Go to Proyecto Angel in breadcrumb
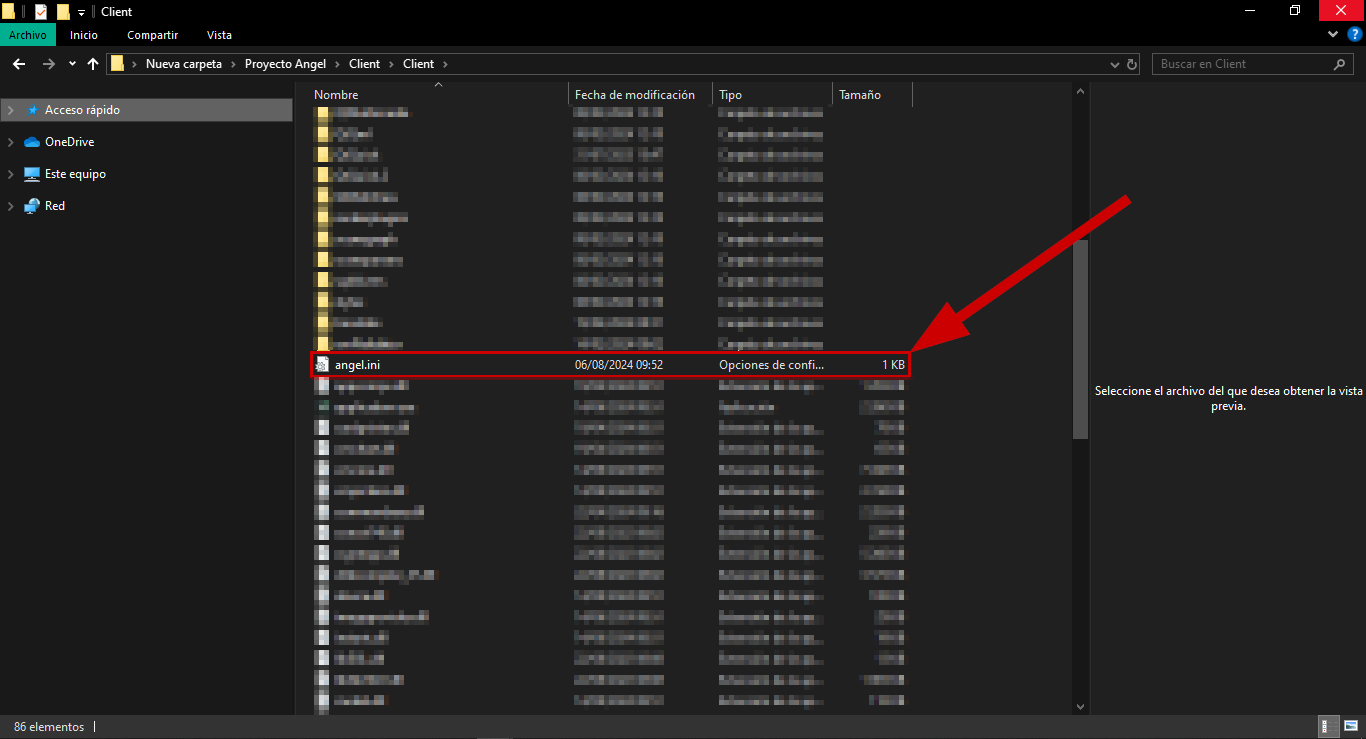The height and width of the screenshot is (739, 1366). pyautogui.click(x=285, y=64)
